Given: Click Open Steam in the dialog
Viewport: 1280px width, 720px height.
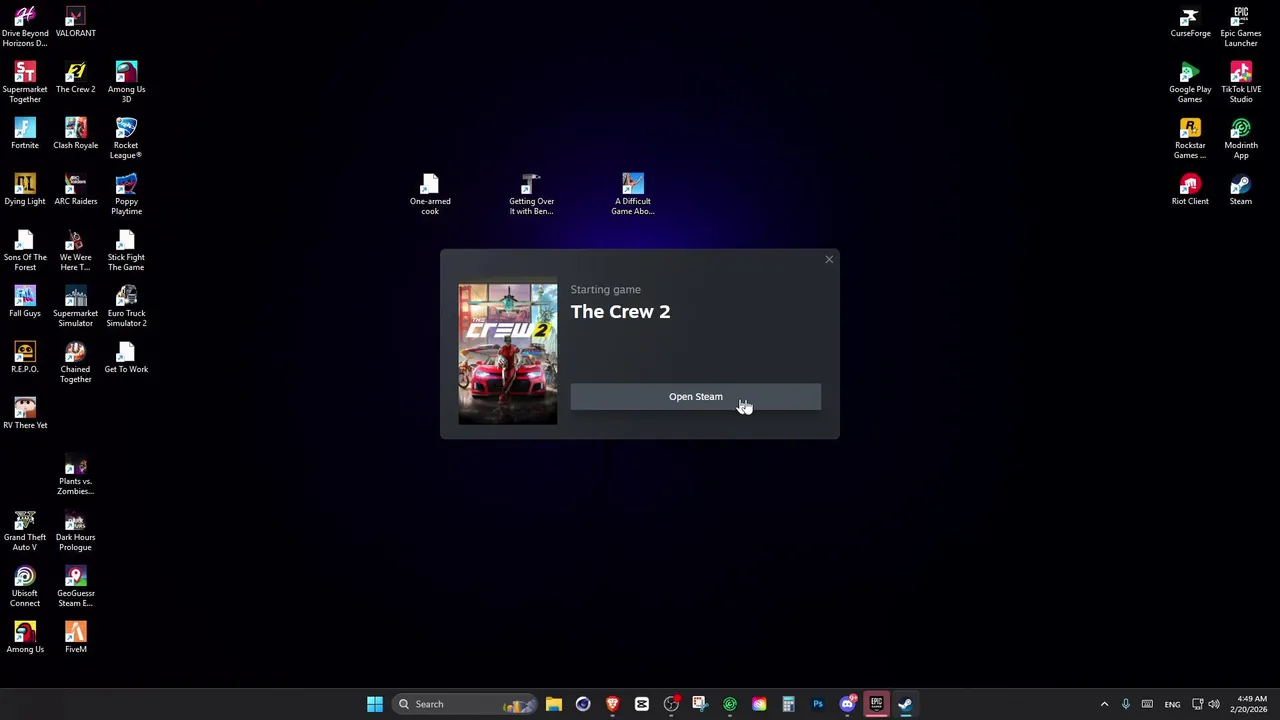Looking at the screenshot, I should tap(696, 397).
